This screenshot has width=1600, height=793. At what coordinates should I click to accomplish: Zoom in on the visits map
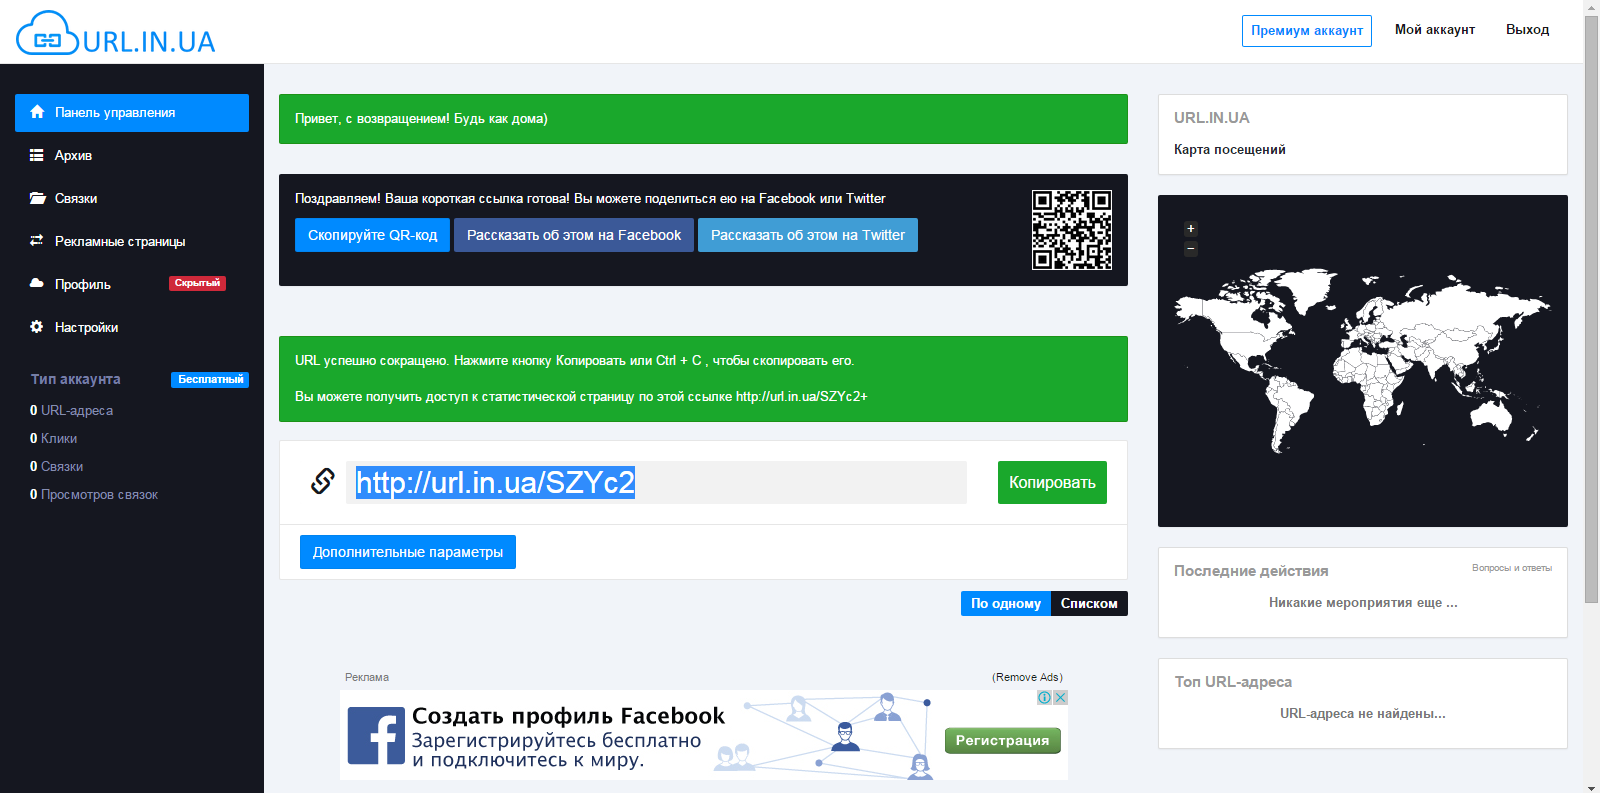coord(1190,229)
